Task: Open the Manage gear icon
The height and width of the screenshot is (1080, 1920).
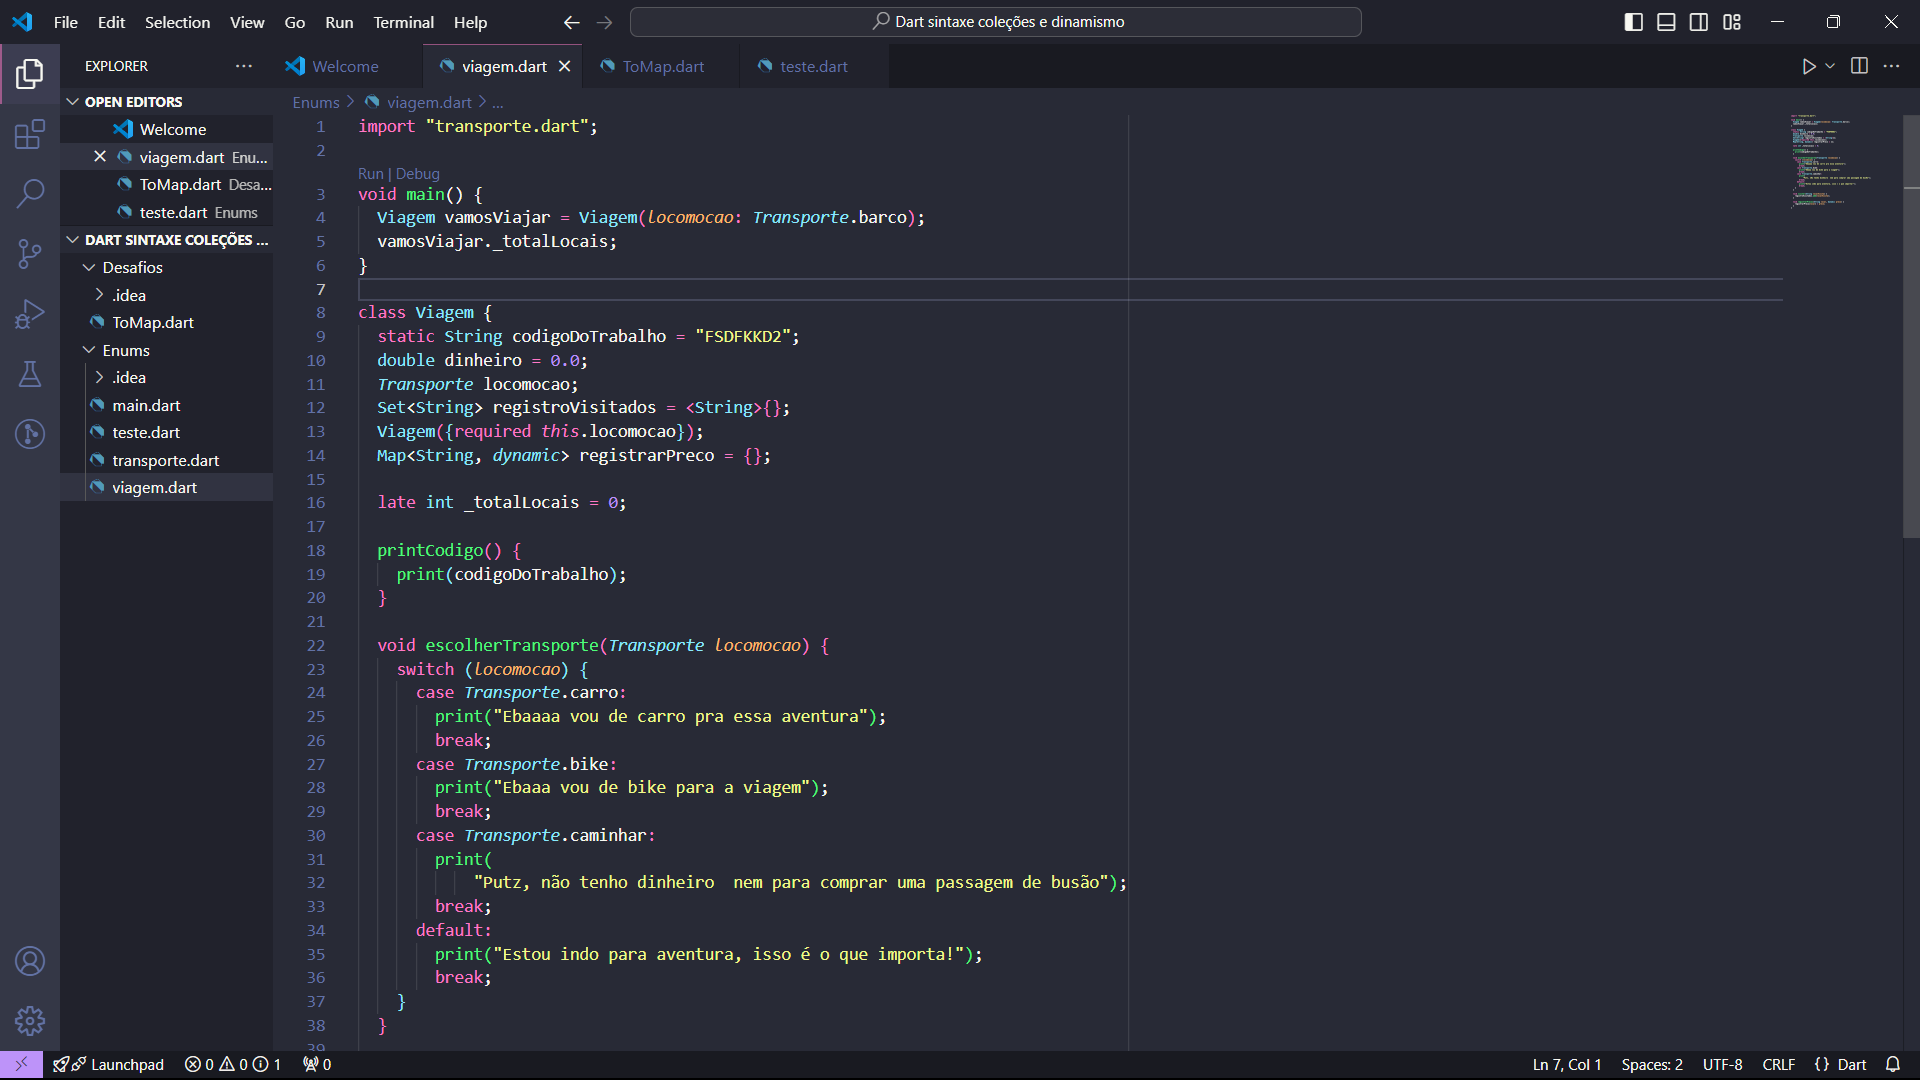Action: pyautogui.click(x=30, y=1021)
